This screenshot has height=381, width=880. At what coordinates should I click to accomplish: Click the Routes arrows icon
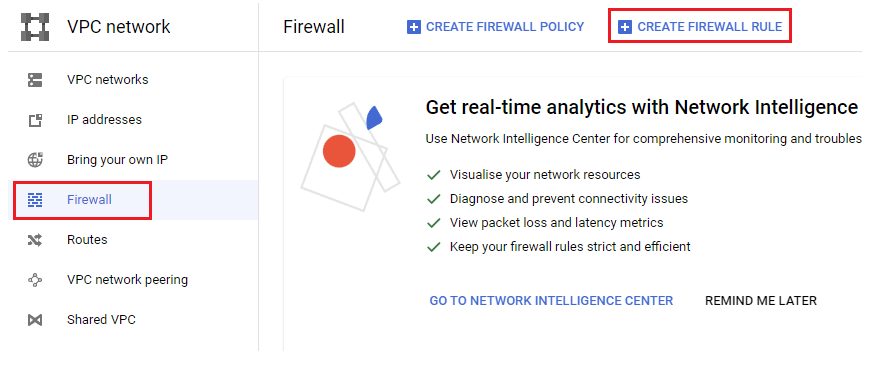click(x=35, y=240)
